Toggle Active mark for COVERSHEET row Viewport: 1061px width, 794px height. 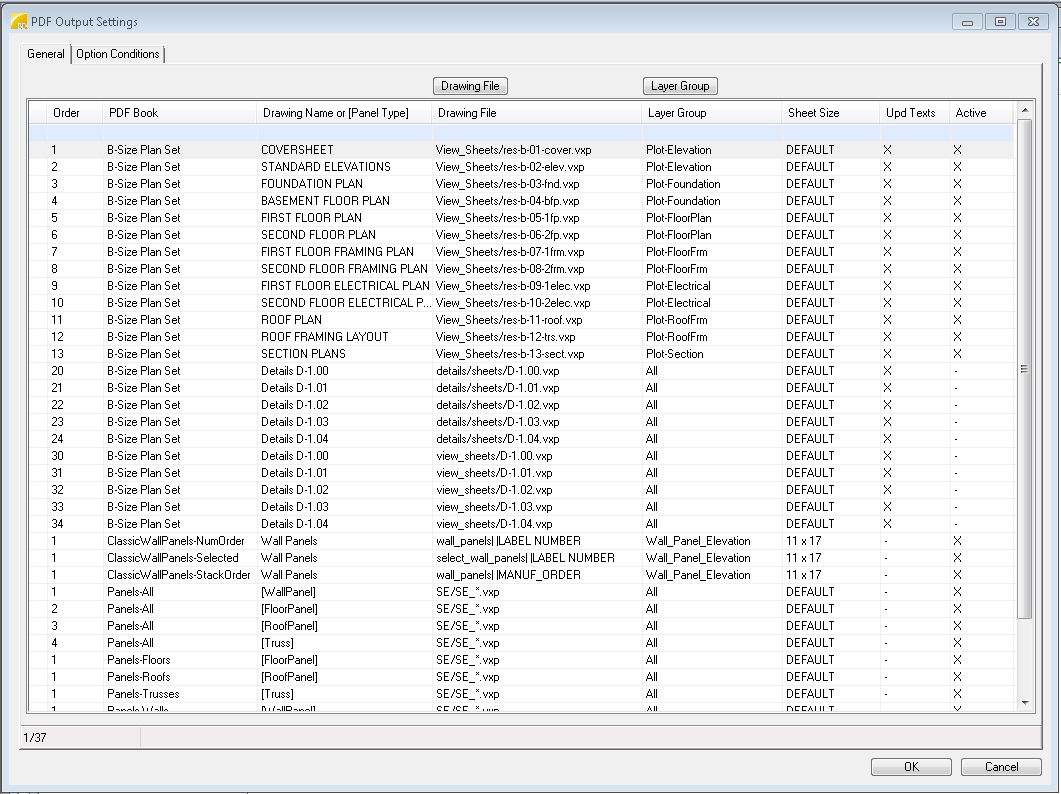957,150
